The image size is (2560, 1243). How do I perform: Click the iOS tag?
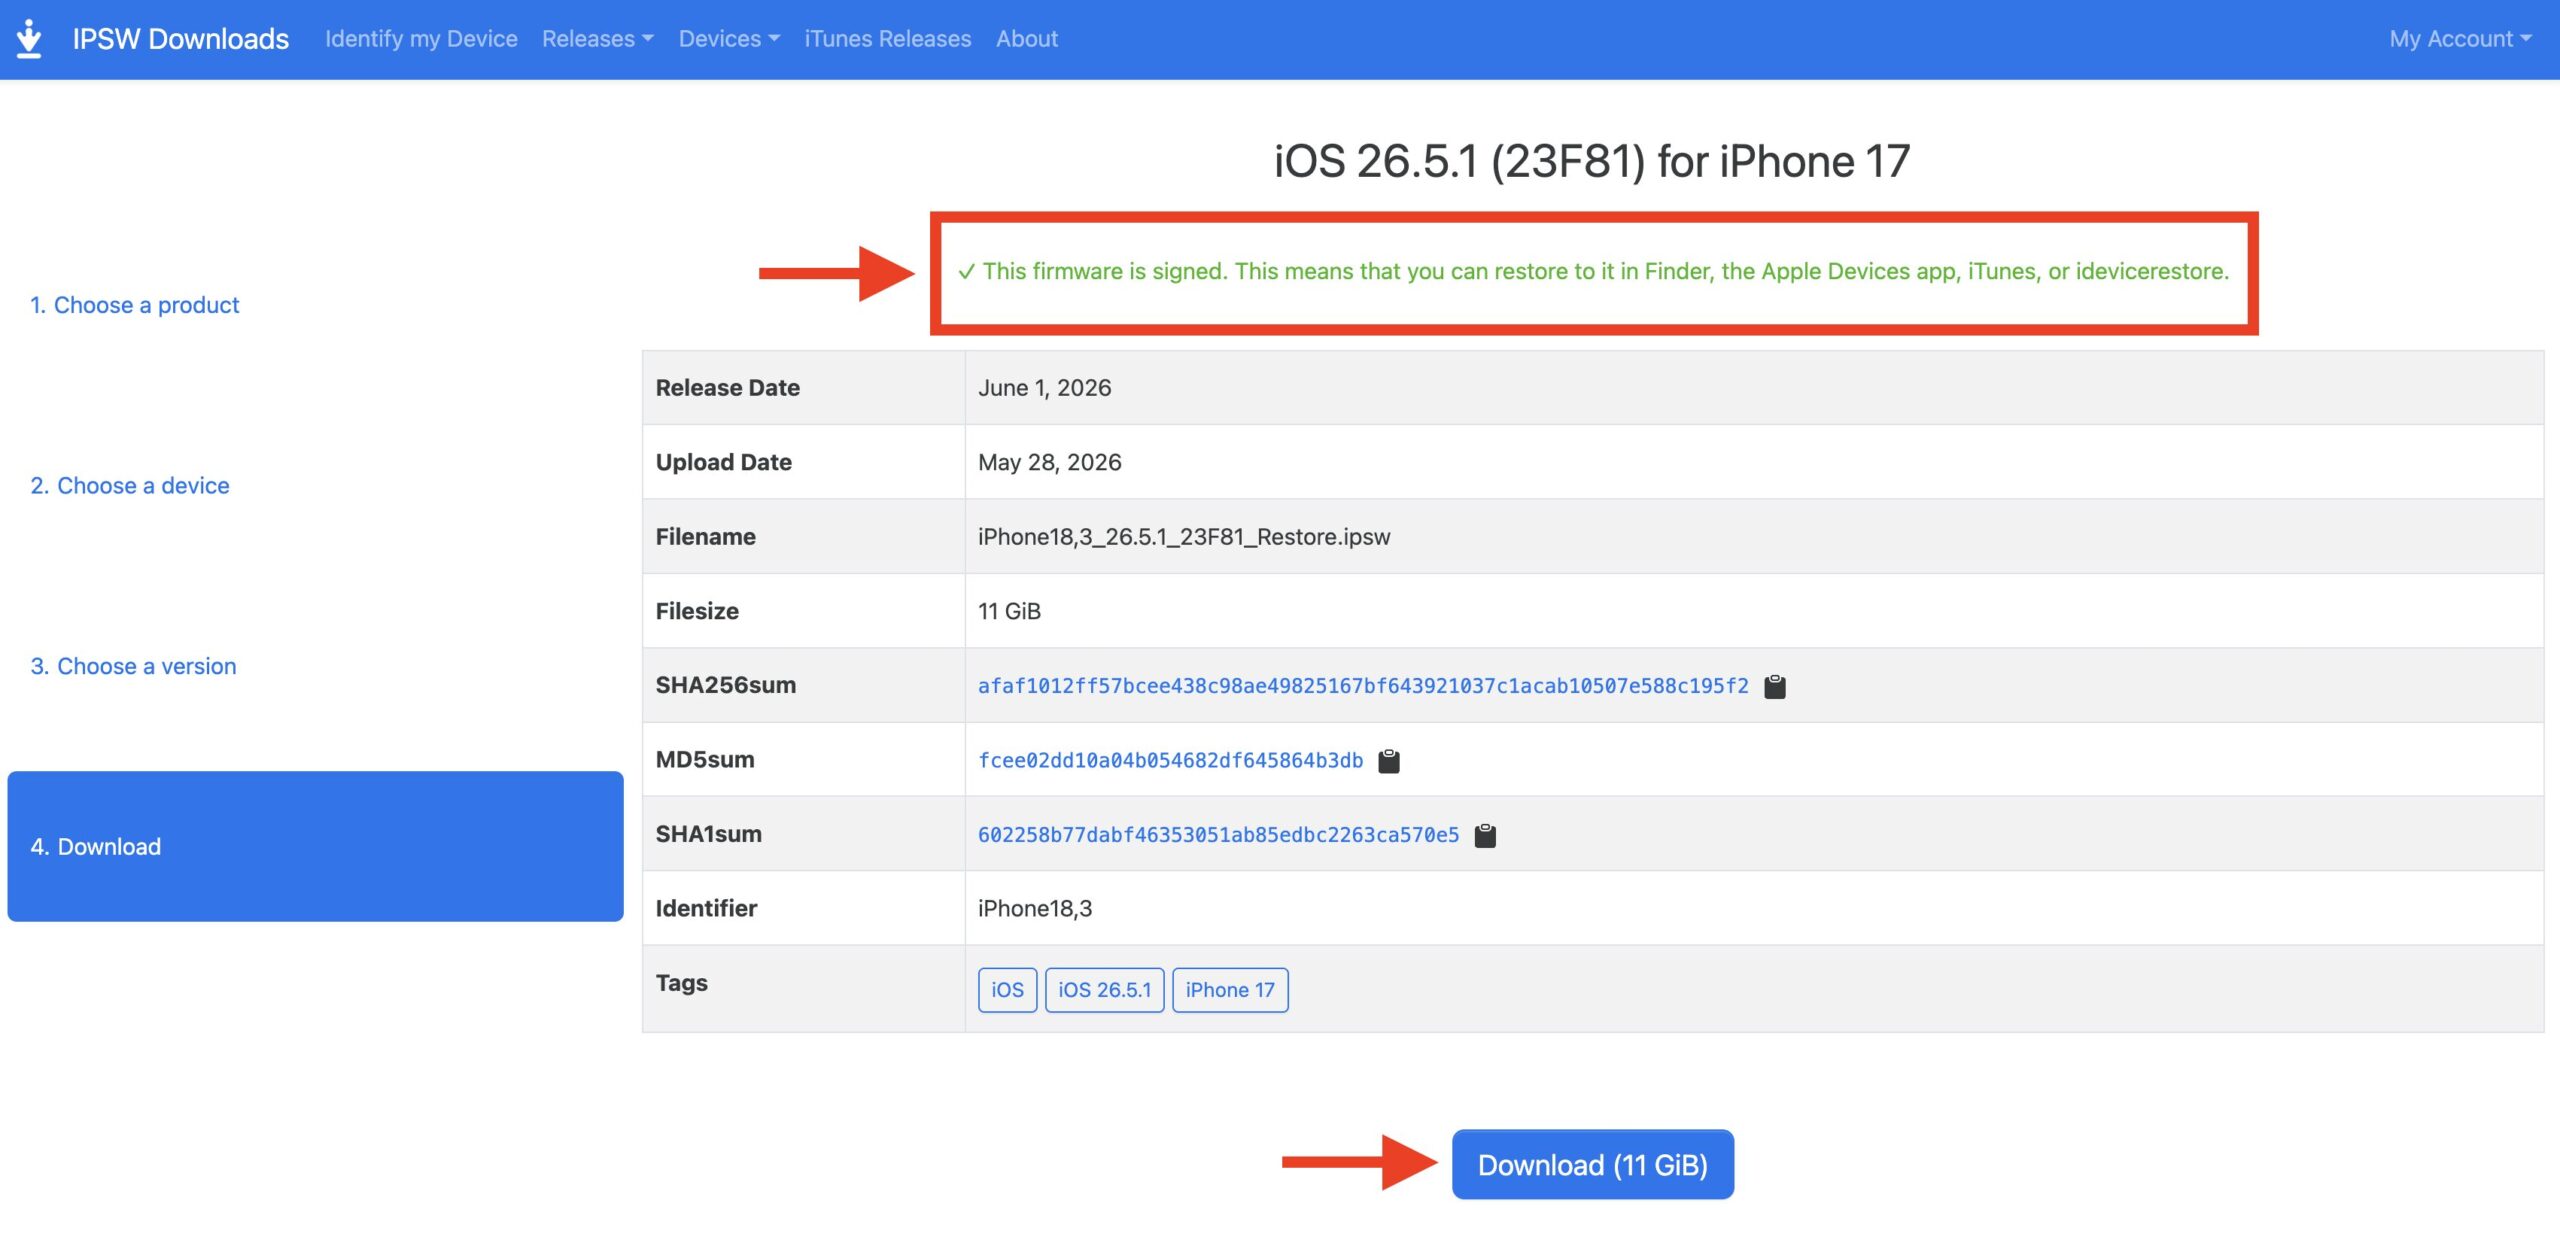[1007, 990]
